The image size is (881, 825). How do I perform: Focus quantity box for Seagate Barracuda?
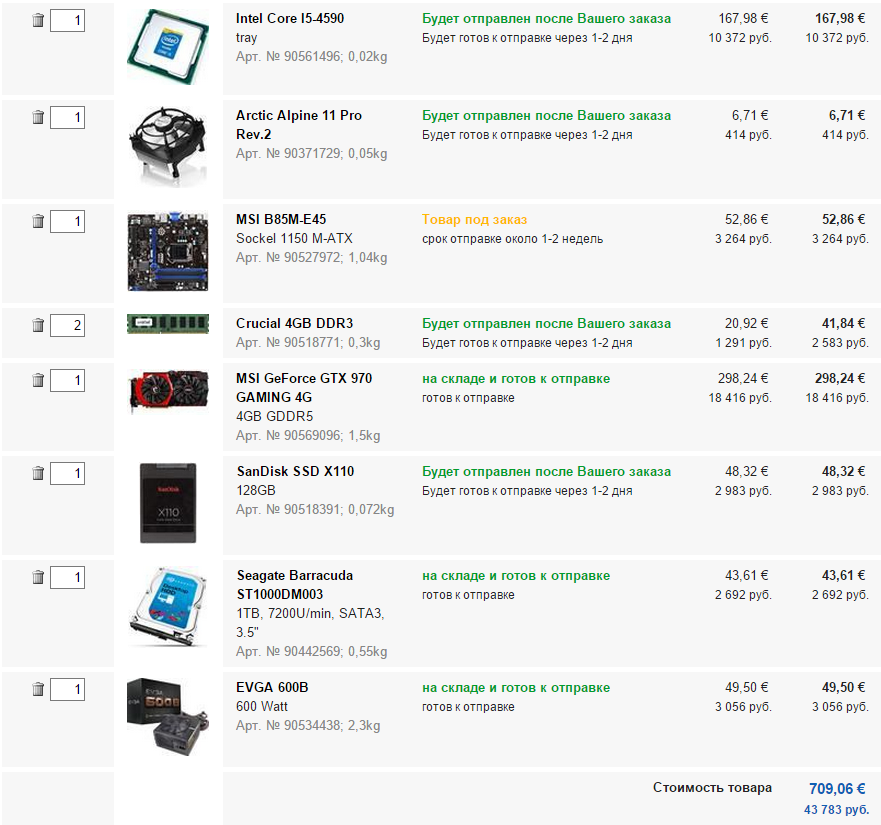(x=67, y=577)
